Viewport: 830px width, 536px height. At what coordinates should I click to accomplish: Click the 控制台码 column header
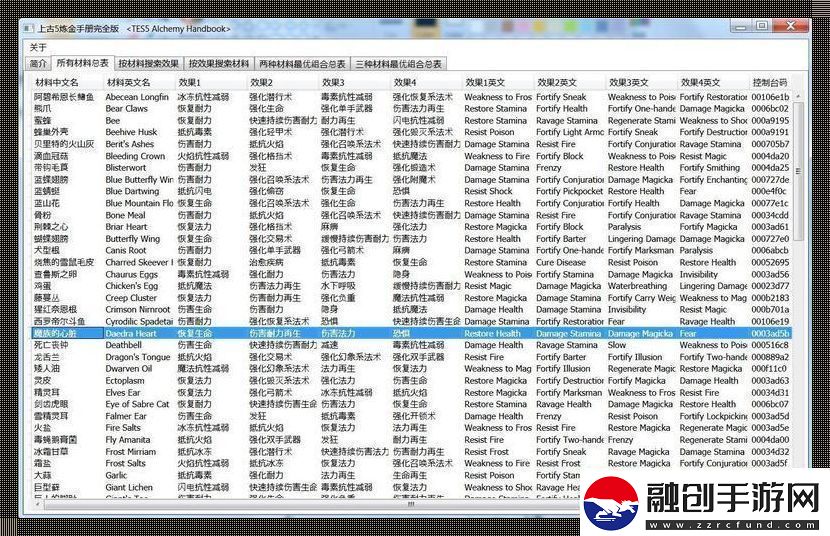pos(771,83)
